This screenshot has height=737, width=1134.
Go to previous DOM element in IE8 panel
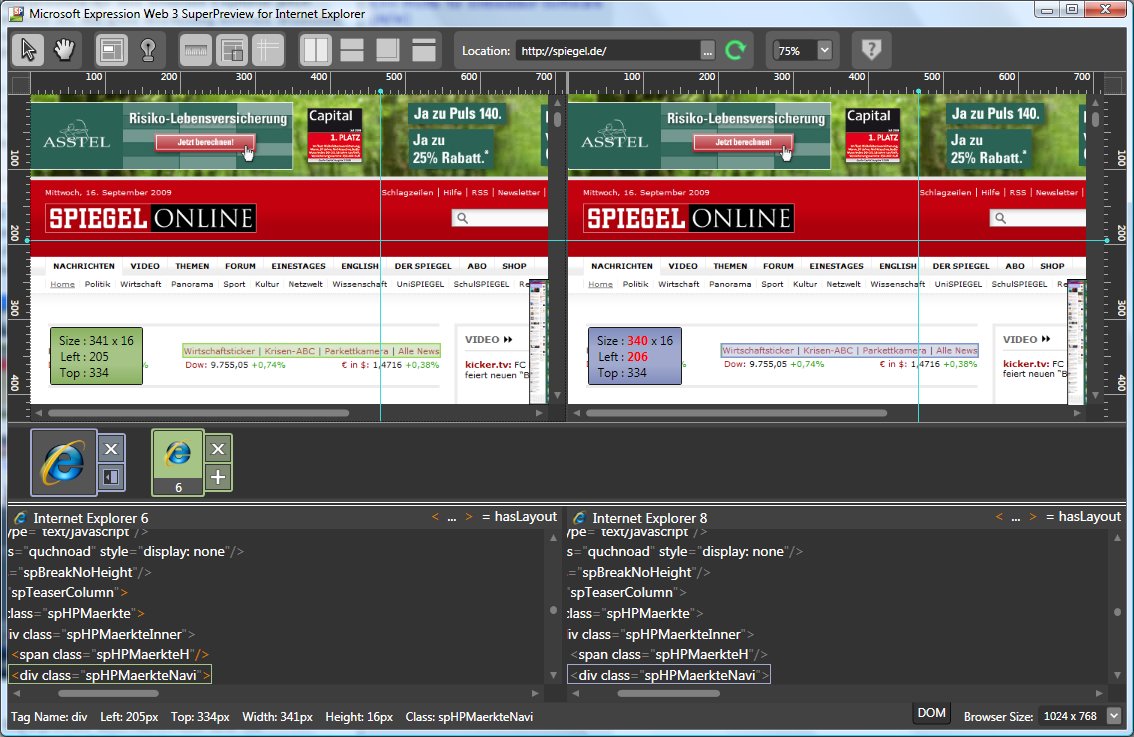pyautogui.click(x=999, y=516)
